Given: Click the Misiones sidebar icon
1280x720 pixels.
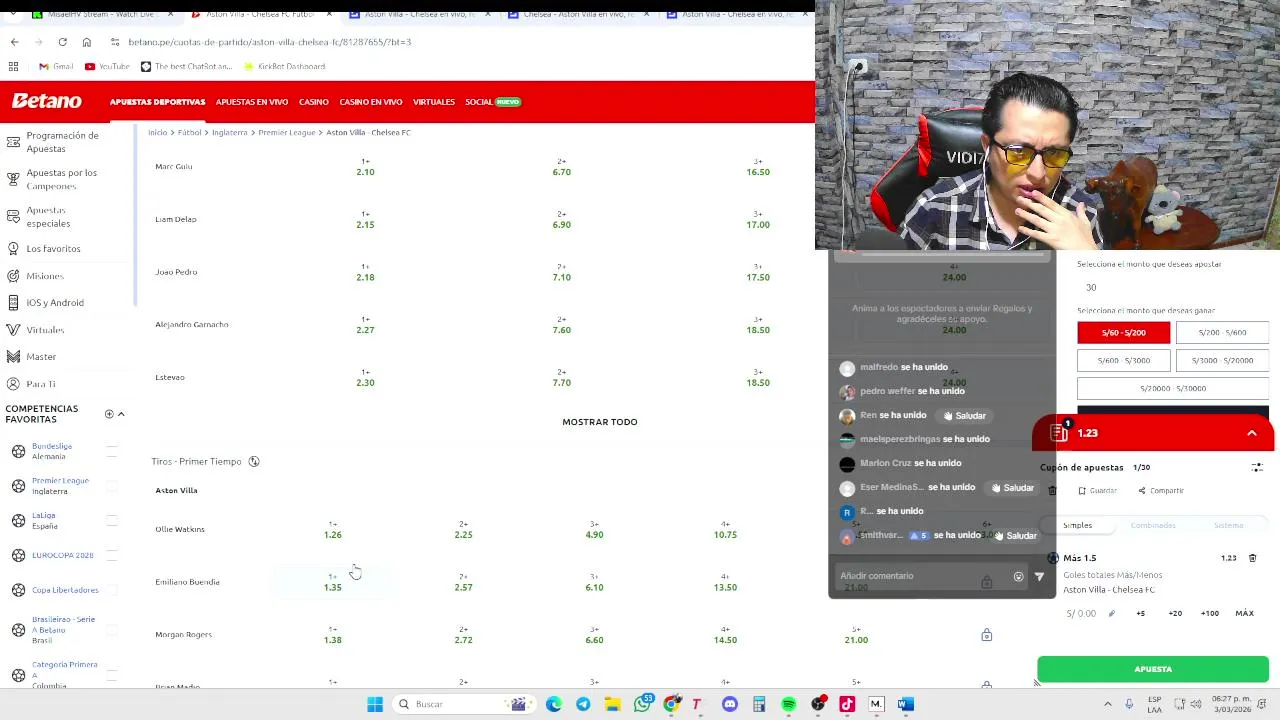Looking at the screenshot, I should 13,275.
